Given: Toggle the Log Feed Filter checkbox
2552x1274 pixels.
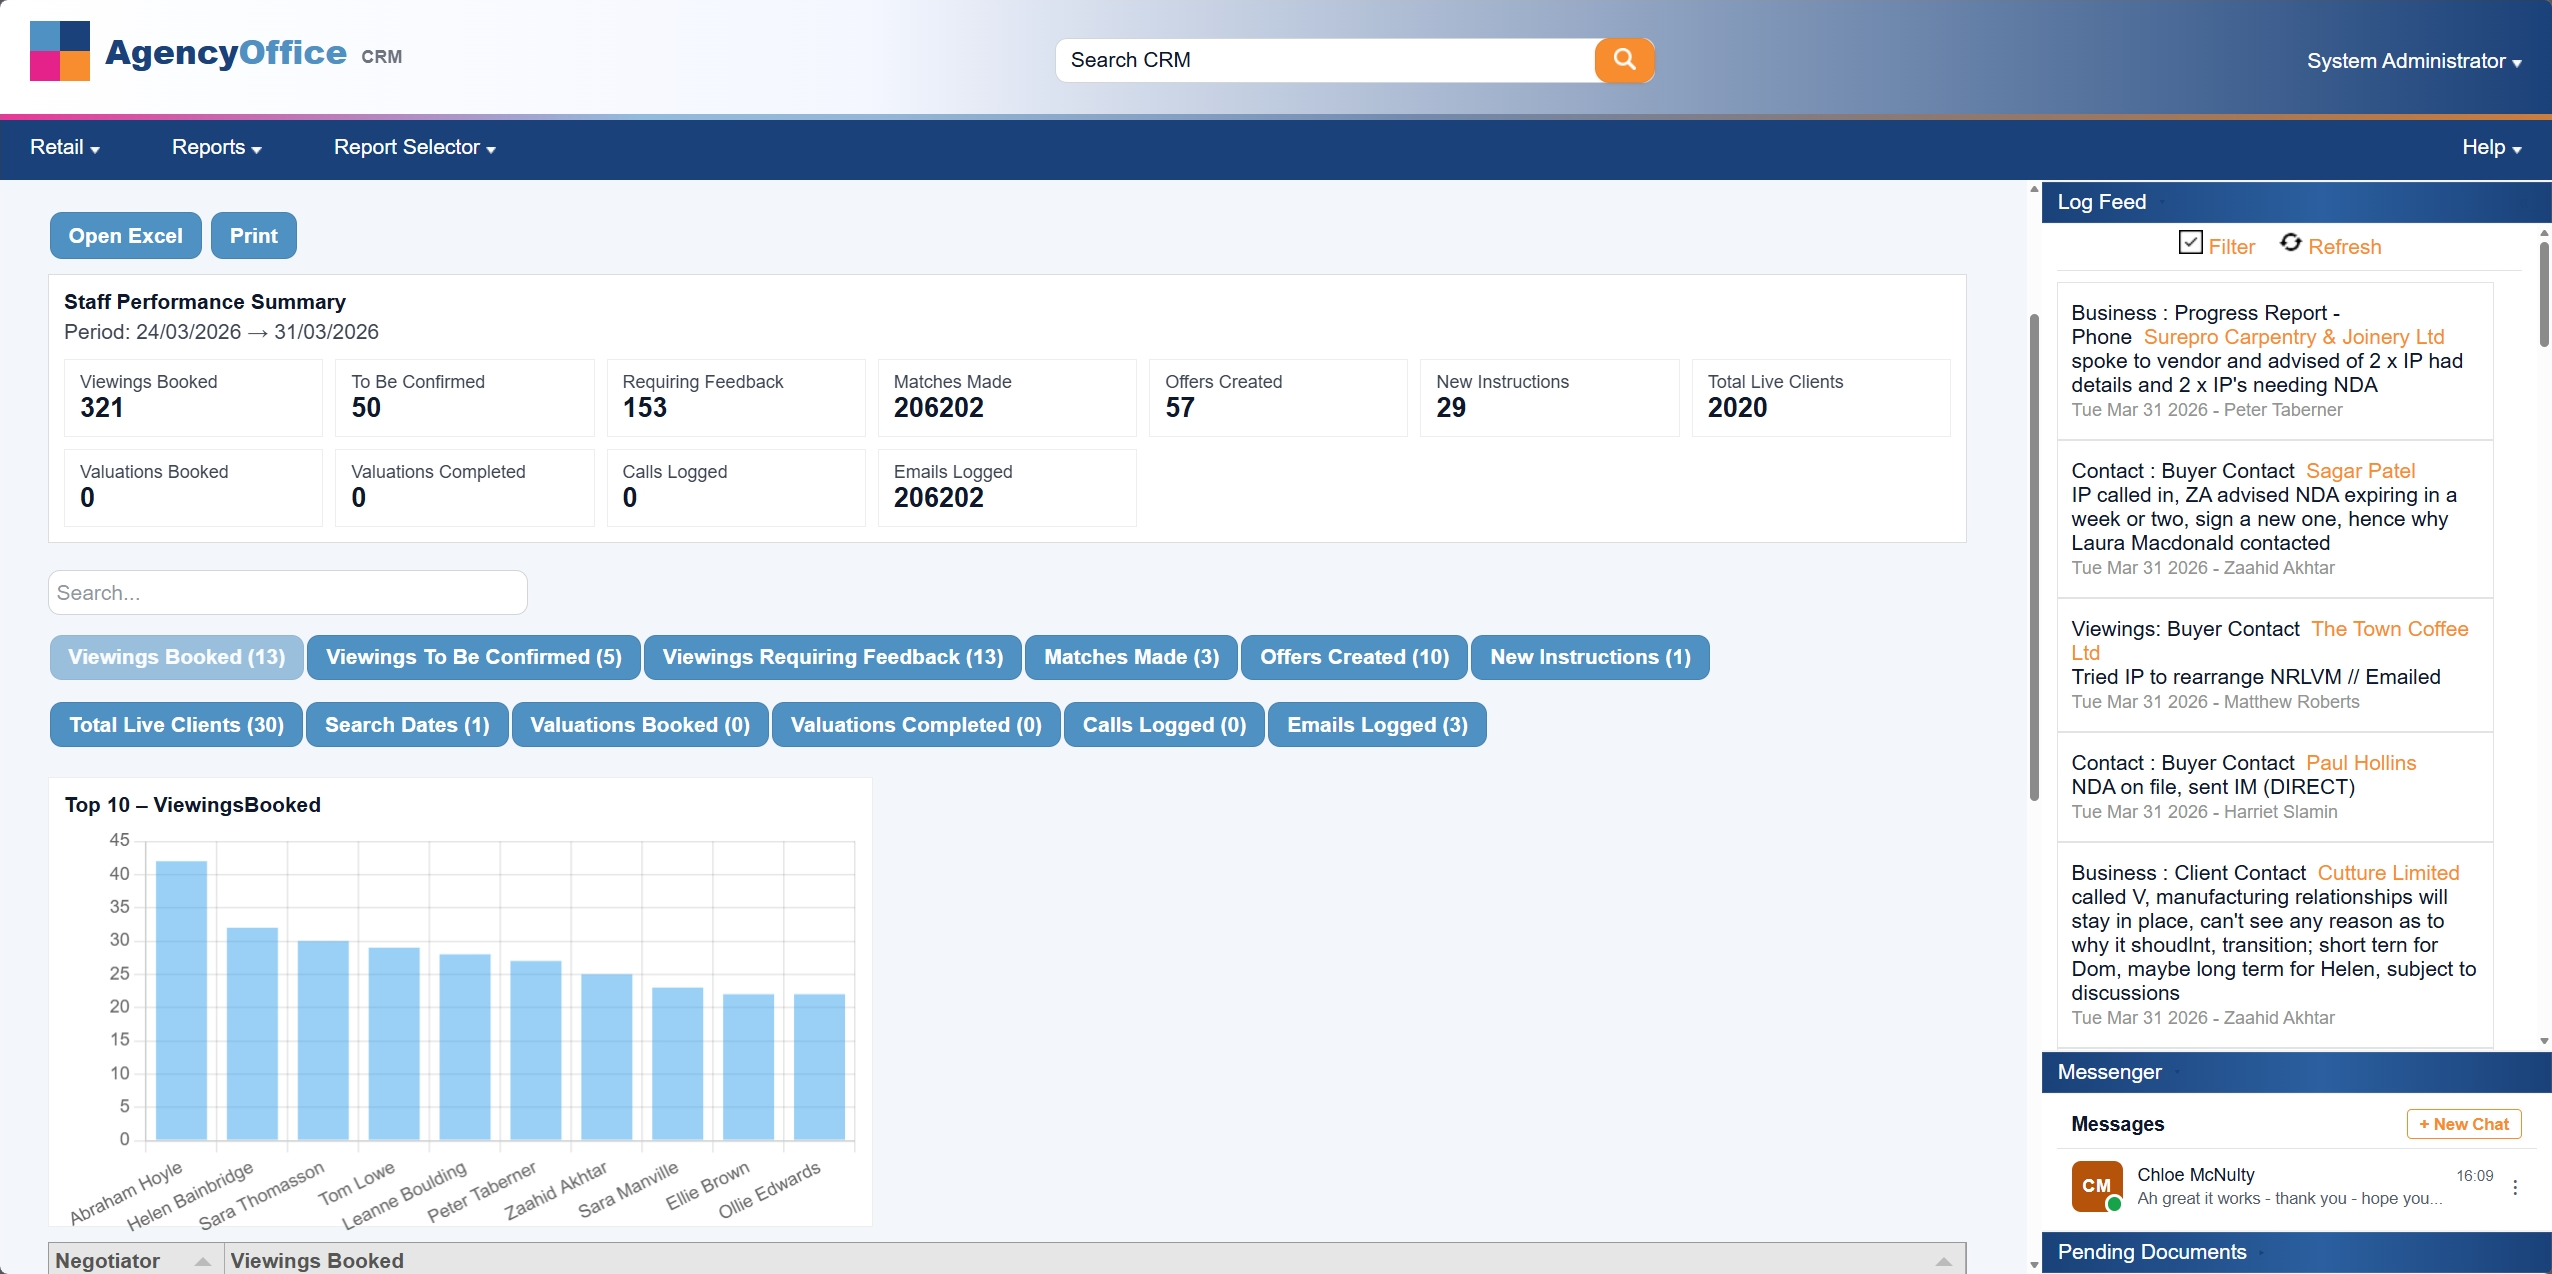Looking at the screenshot, I should [x=2190, y=243].
